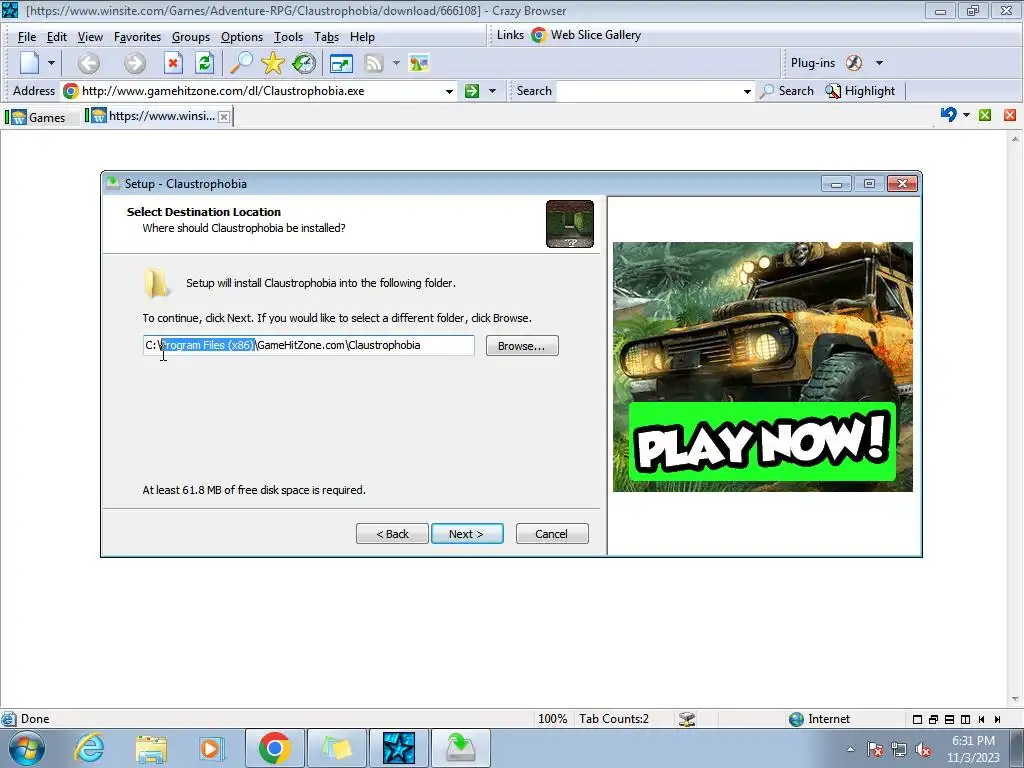This screenshot has width=1024, height=768.
Task: Click the Plug-ins compass icon
Action: (x=854, y=63)
